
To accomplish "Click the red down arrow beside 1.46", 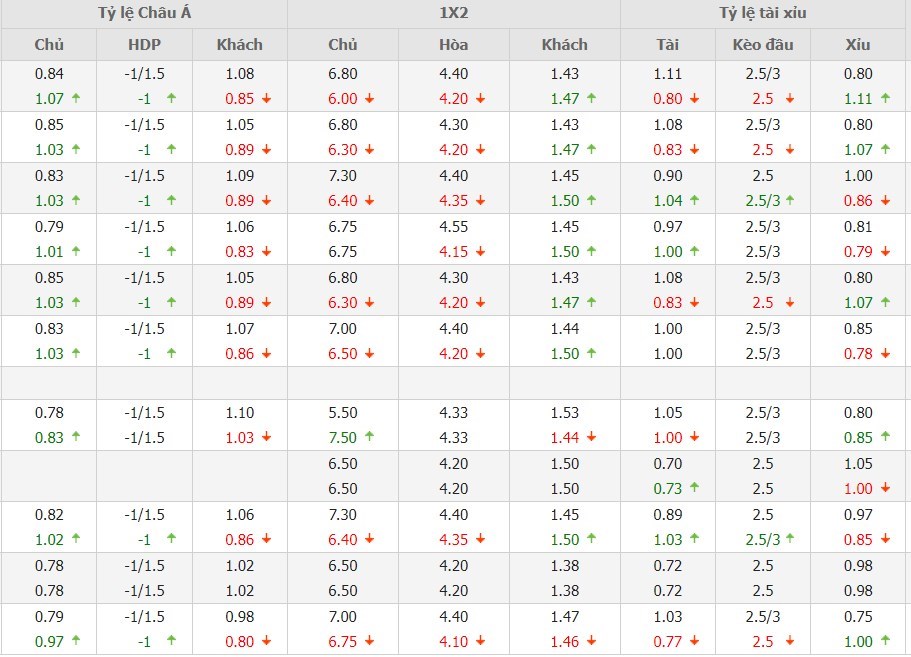I will tap(591, 641).
